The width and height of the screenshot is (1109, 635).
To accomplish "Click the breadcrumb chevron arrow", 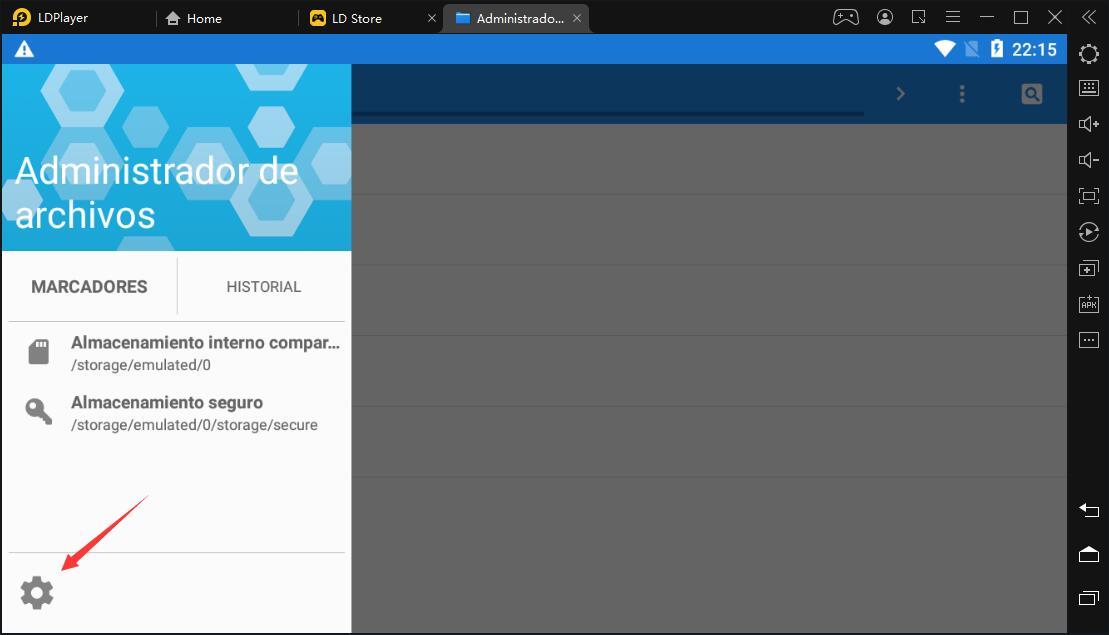I will 900,93.
